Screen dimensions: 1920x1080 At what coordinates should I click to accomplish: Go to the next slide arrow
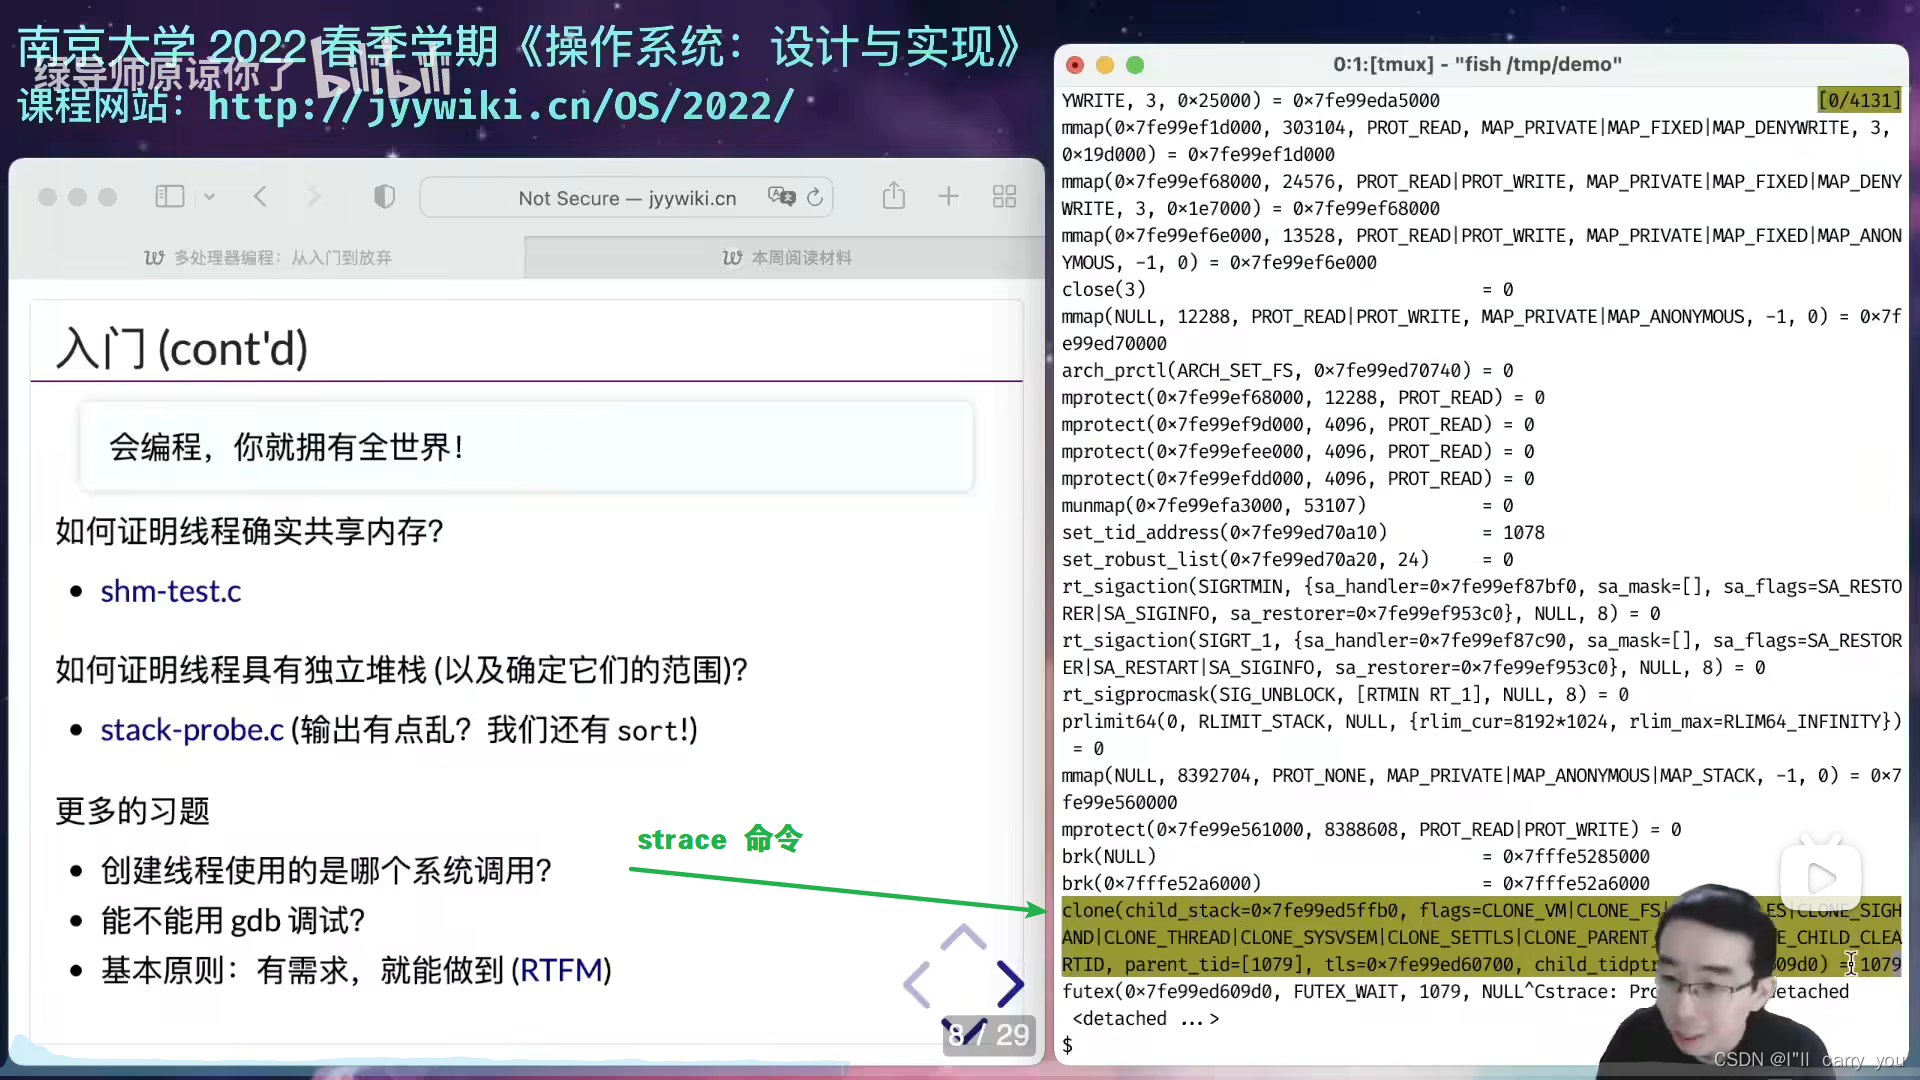(x=1011, y=984)
